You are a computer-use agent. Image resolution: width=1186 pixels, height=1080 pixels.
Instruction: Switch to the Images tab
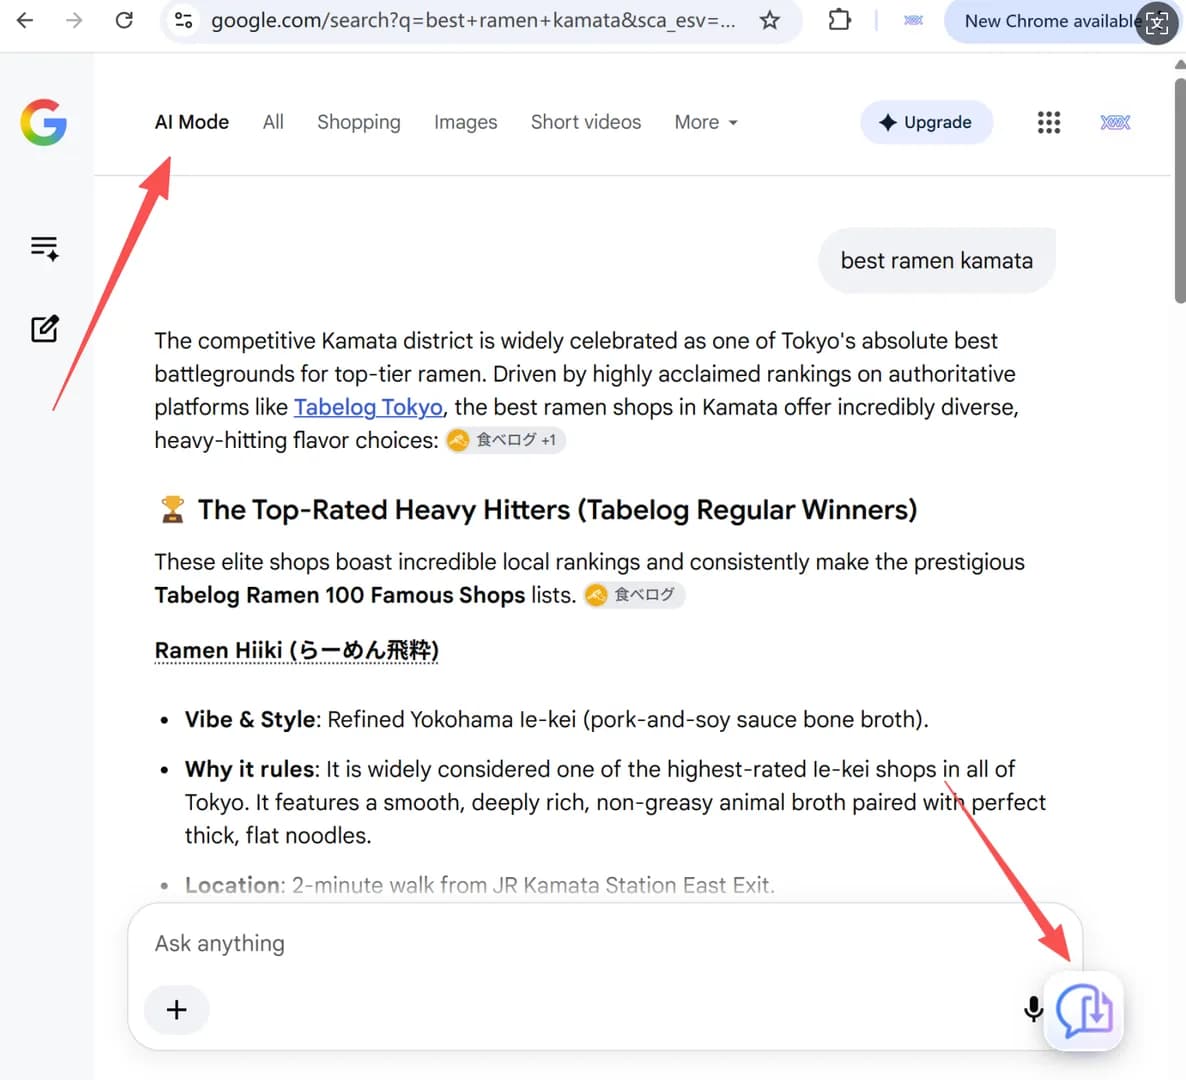pos(465,123)
